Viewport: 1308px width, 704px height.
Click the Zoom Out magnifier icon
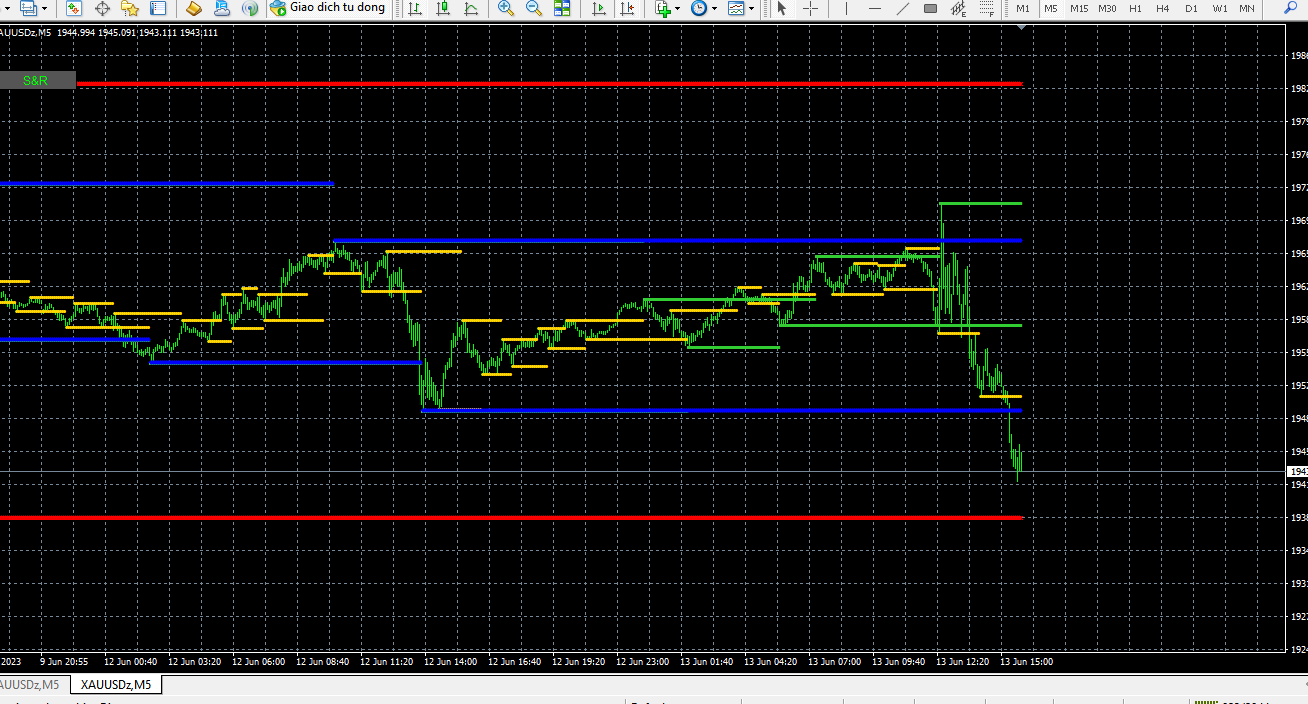click(x=534, y=8)
